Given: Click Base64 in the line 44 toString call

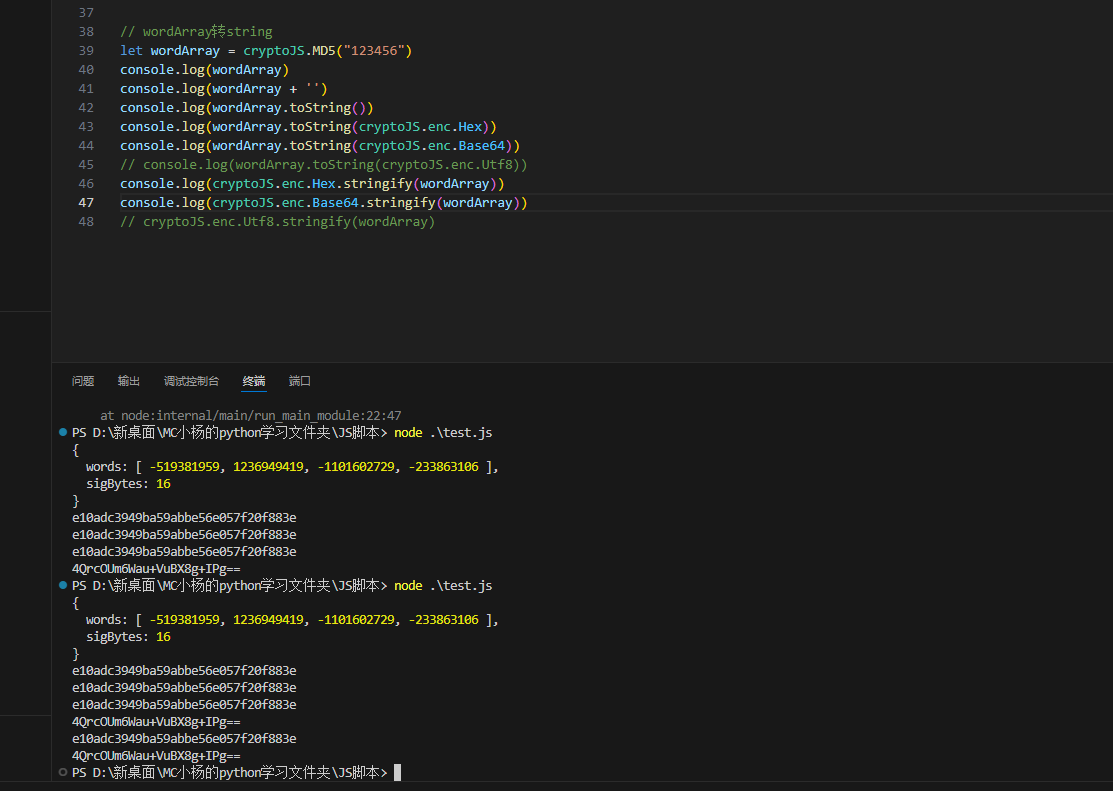Looking at the screenshot, I should click(x=482, y=146).
